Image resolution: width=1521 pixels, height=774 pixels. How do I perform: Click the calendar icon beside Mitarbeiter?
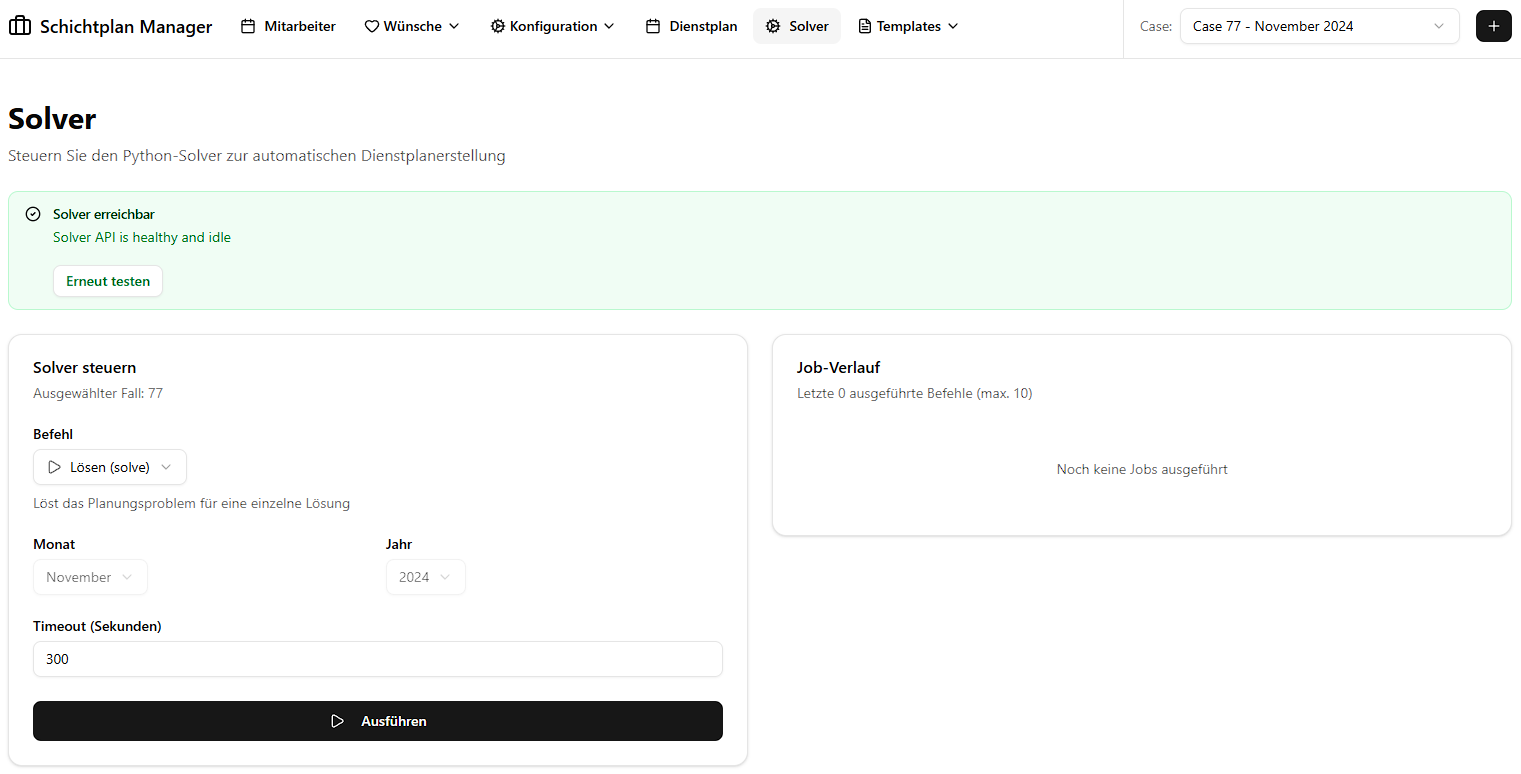click(x=248, y=26)
